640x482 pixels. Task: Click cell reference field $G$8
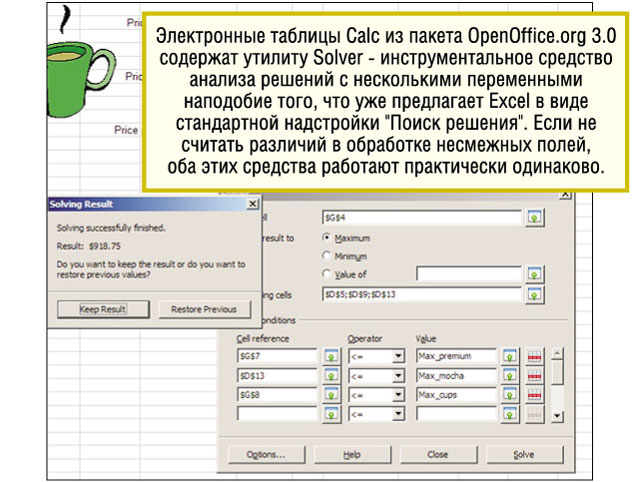click(277, 395)
